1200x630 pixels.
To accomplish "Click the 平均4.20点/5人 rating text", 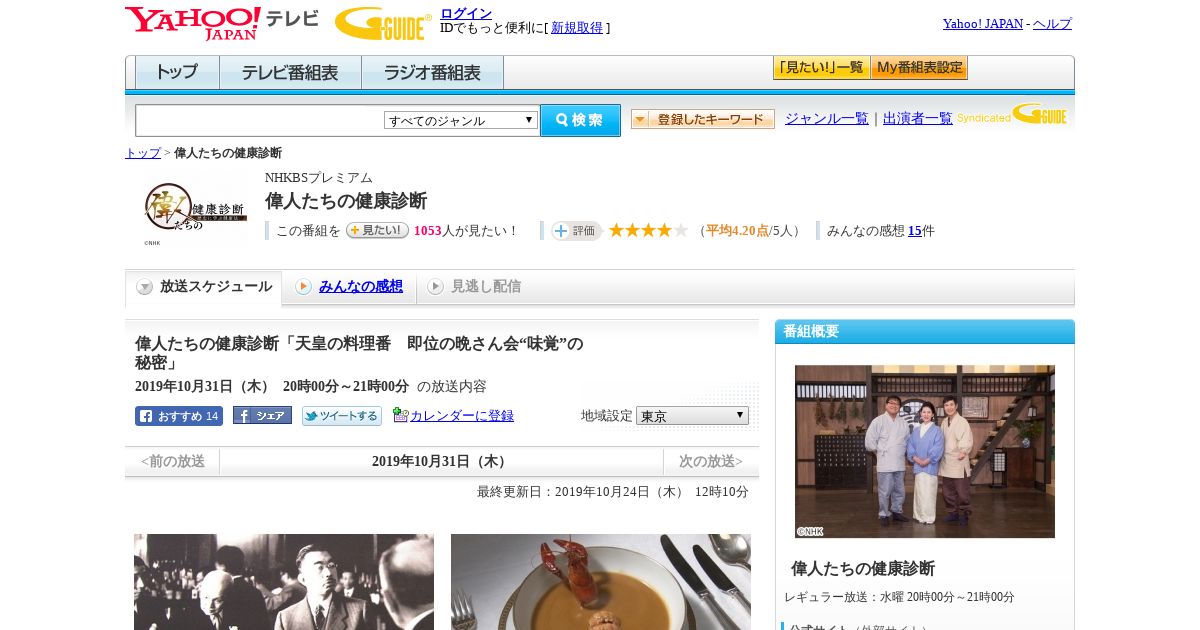I will (x=751, y=231).
